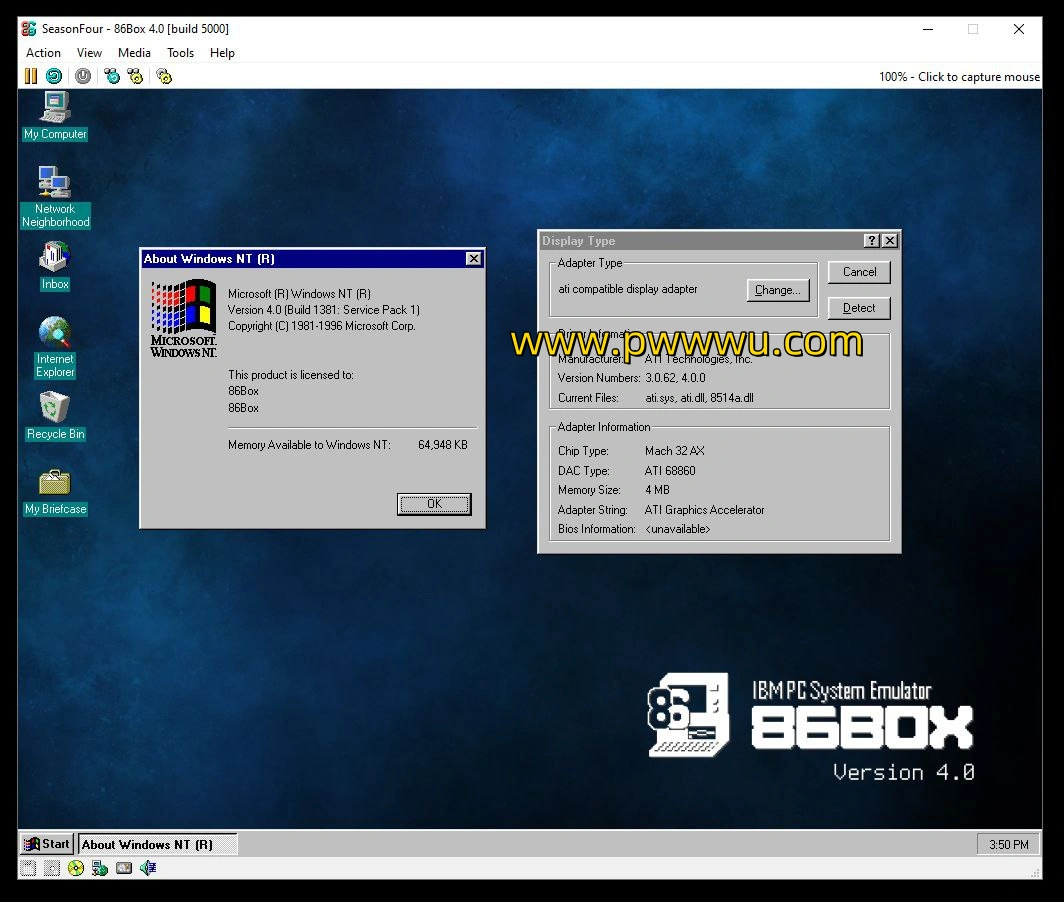Click the 'This product is licensed to:' text
The image size is (1064, 902).
(x=290, y=375)
